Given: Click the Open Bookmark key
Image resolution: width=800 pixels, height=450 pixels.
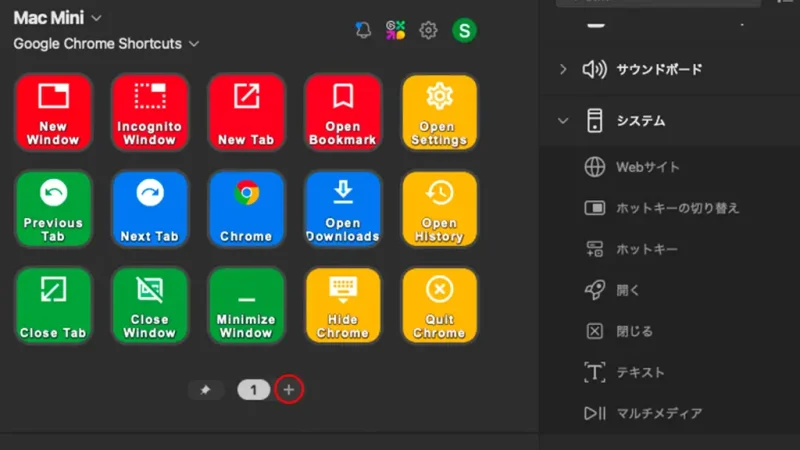Looking at the screenshot, I should [343, 112].
